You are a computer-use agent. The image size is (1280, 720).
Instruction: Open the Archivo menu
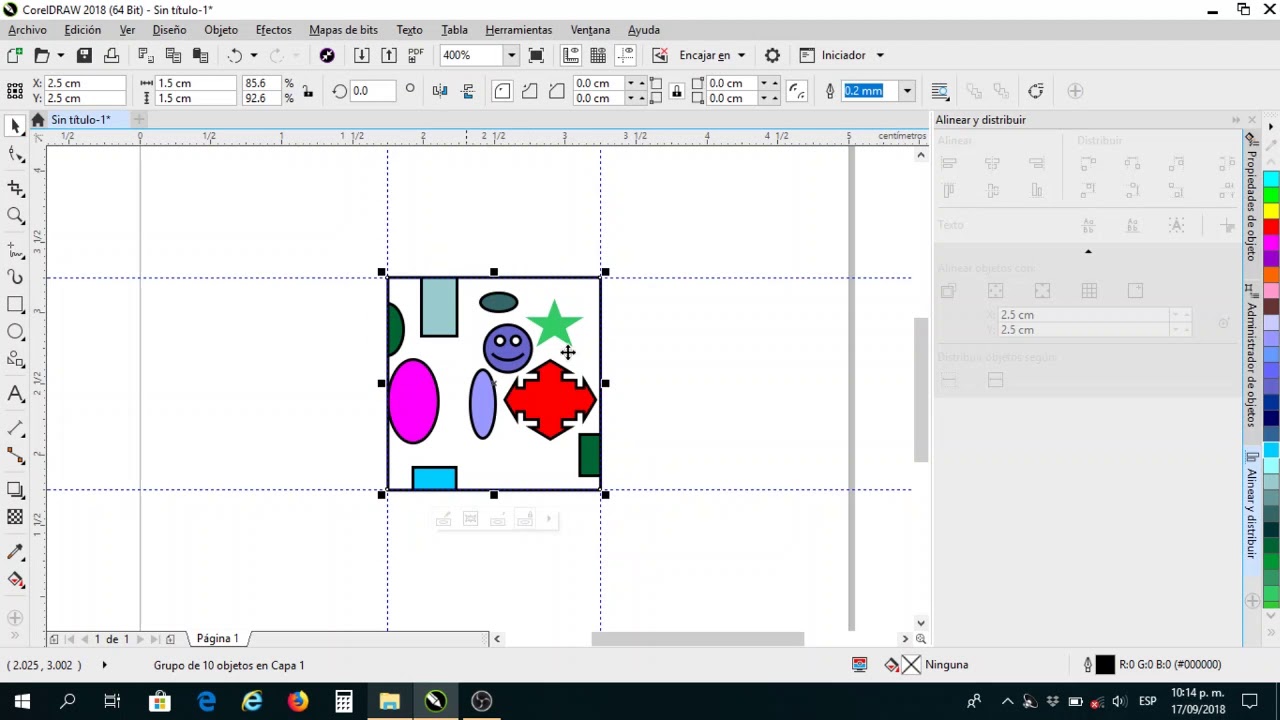point(27,30)
